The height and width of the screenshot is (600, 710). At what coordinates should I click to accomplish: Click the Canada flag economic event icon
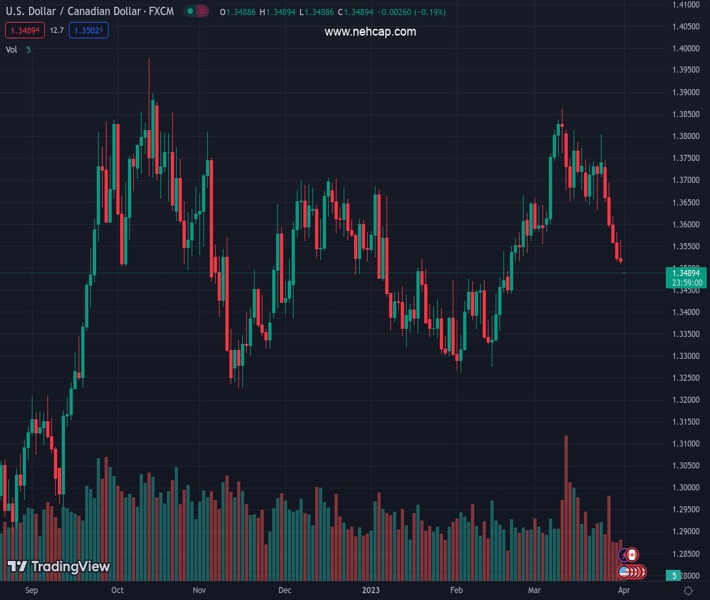coord(632,554)
